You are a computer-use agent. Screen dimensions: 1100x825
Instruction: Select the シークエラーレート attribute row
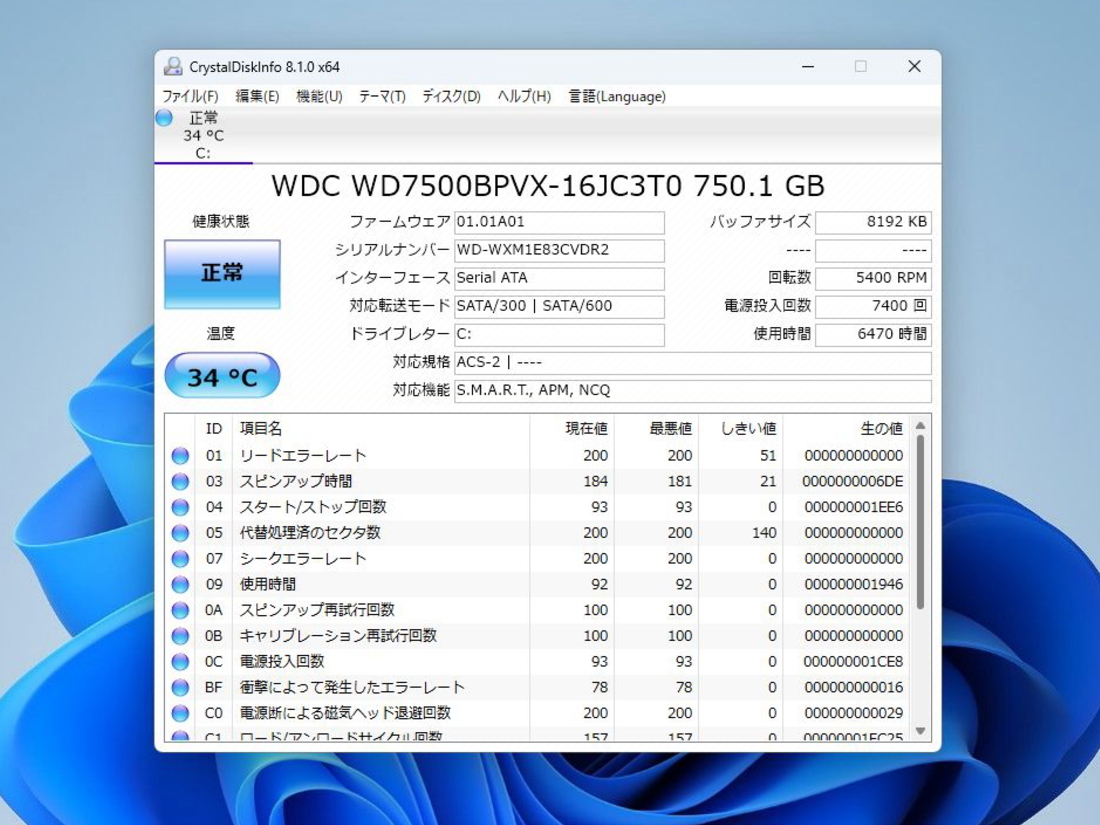(538, 558)
